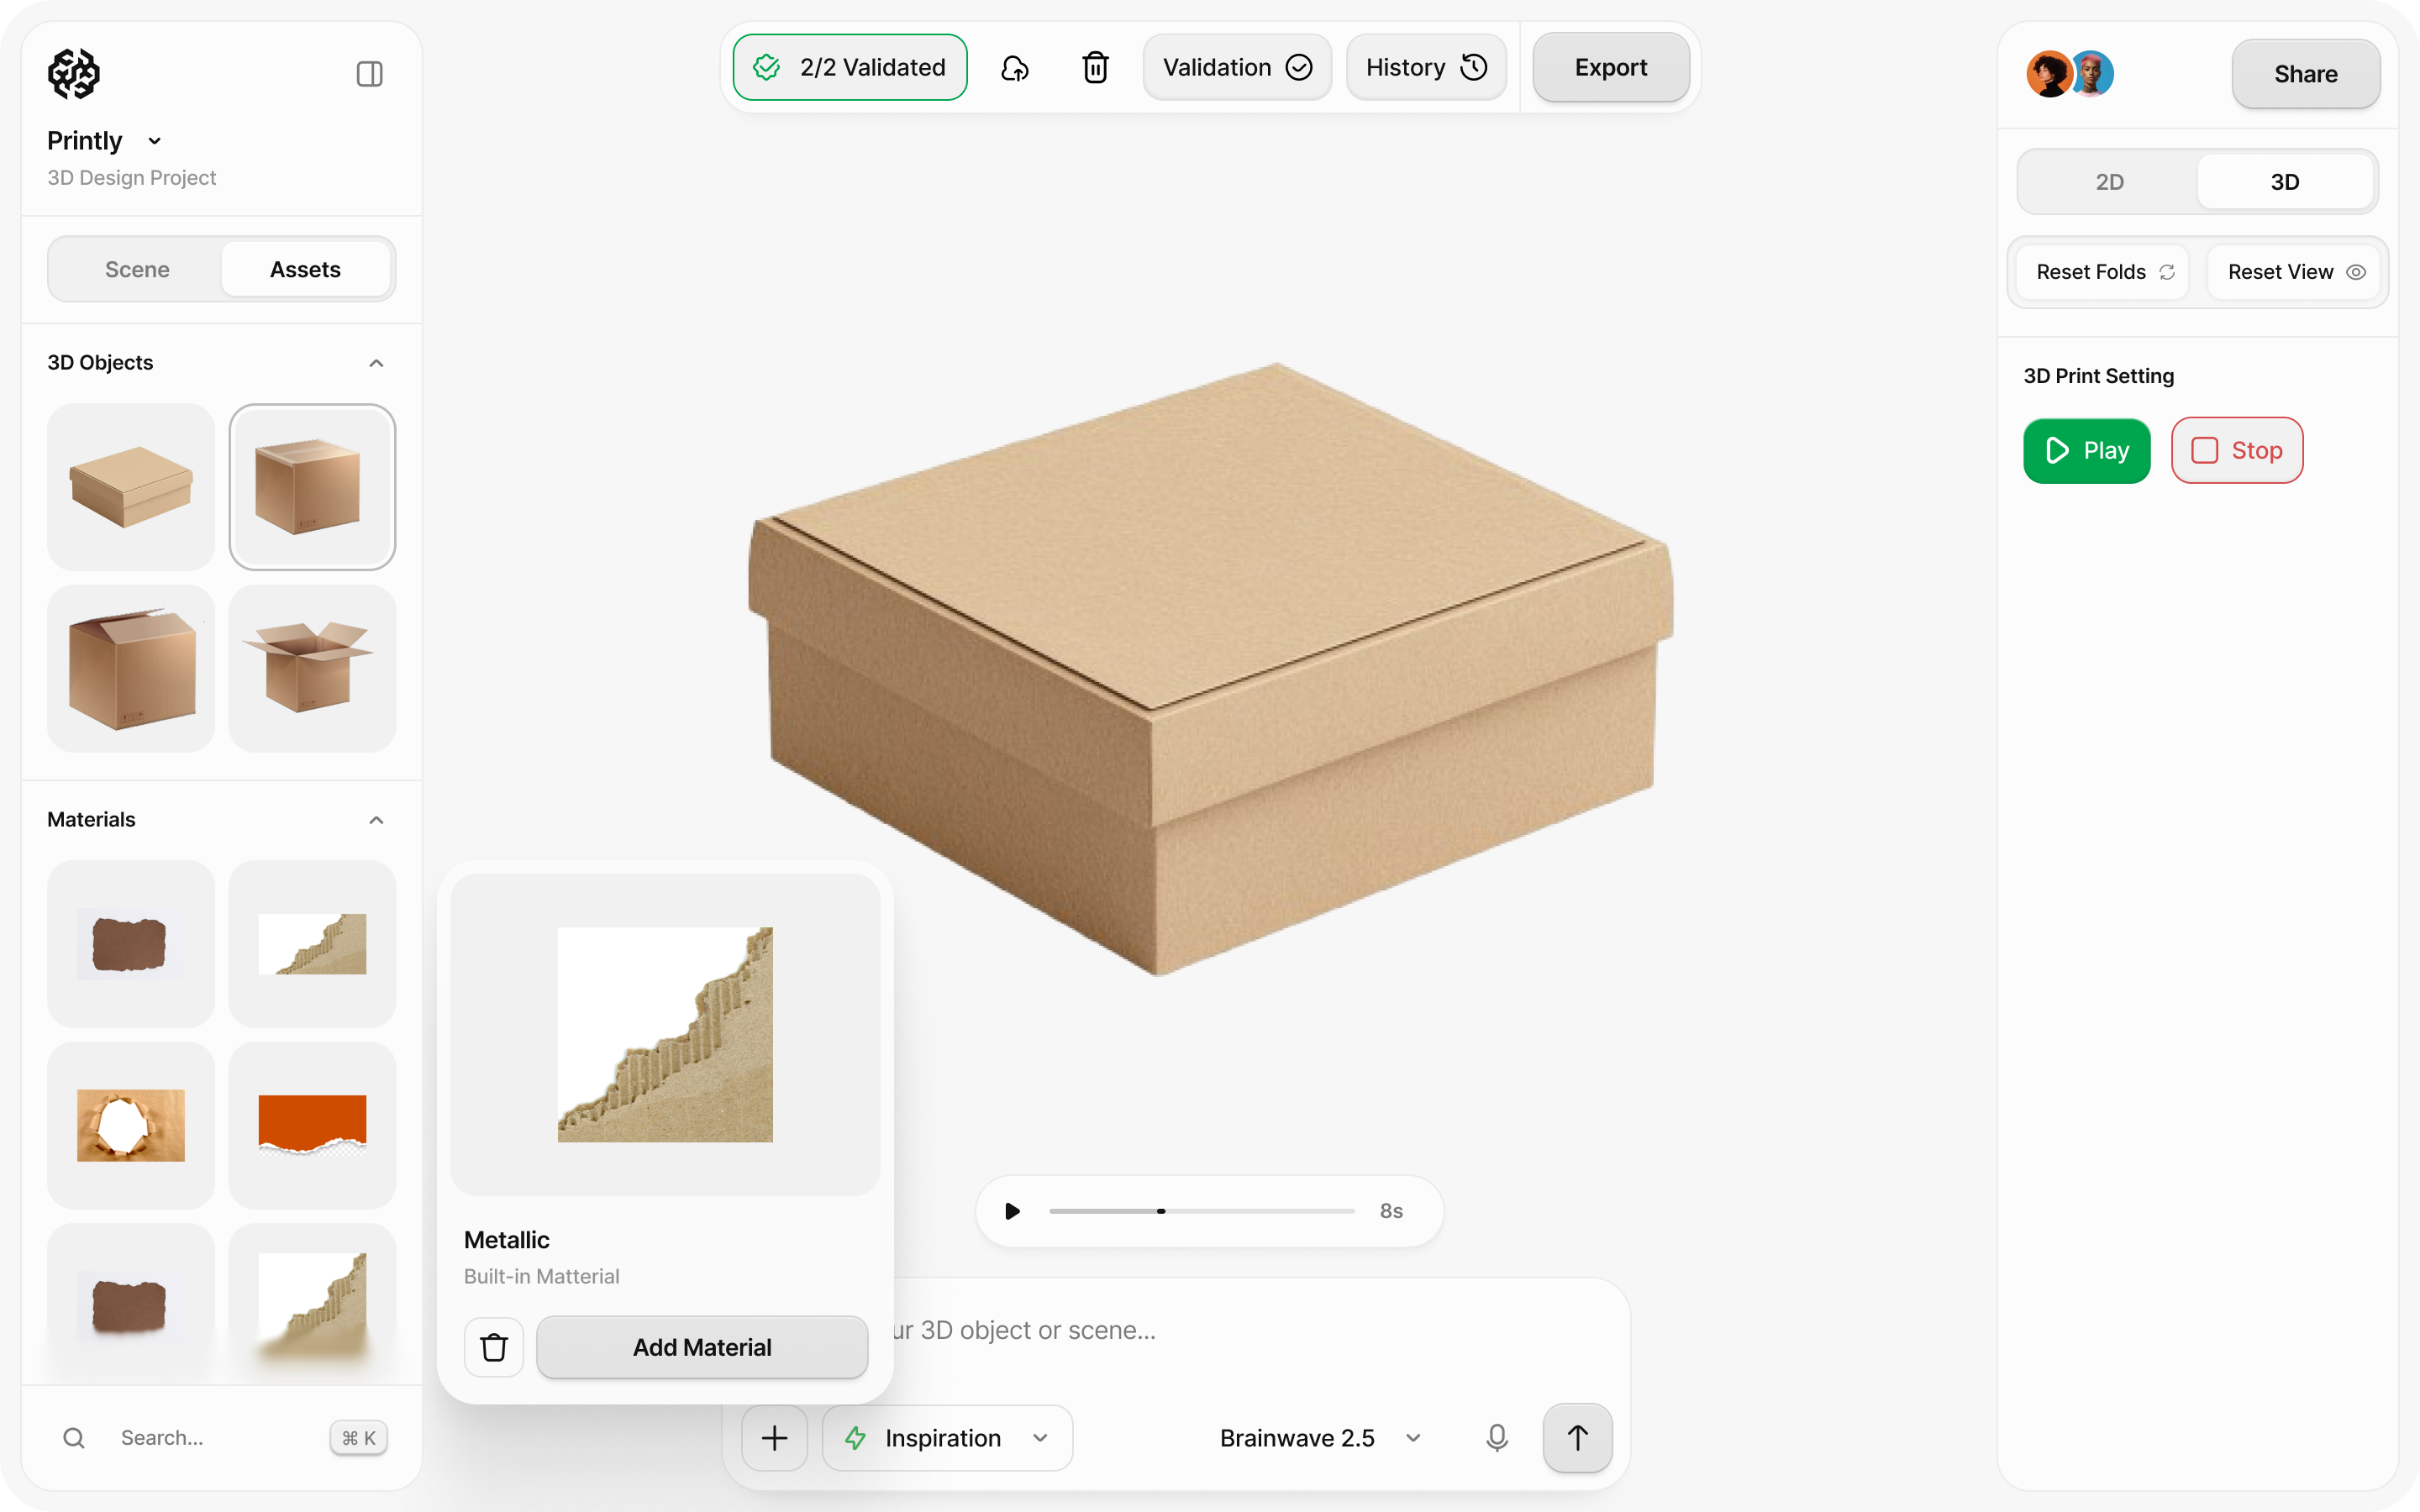
Task: Collapse the 3D Objects section
Action: pos(376,363)
